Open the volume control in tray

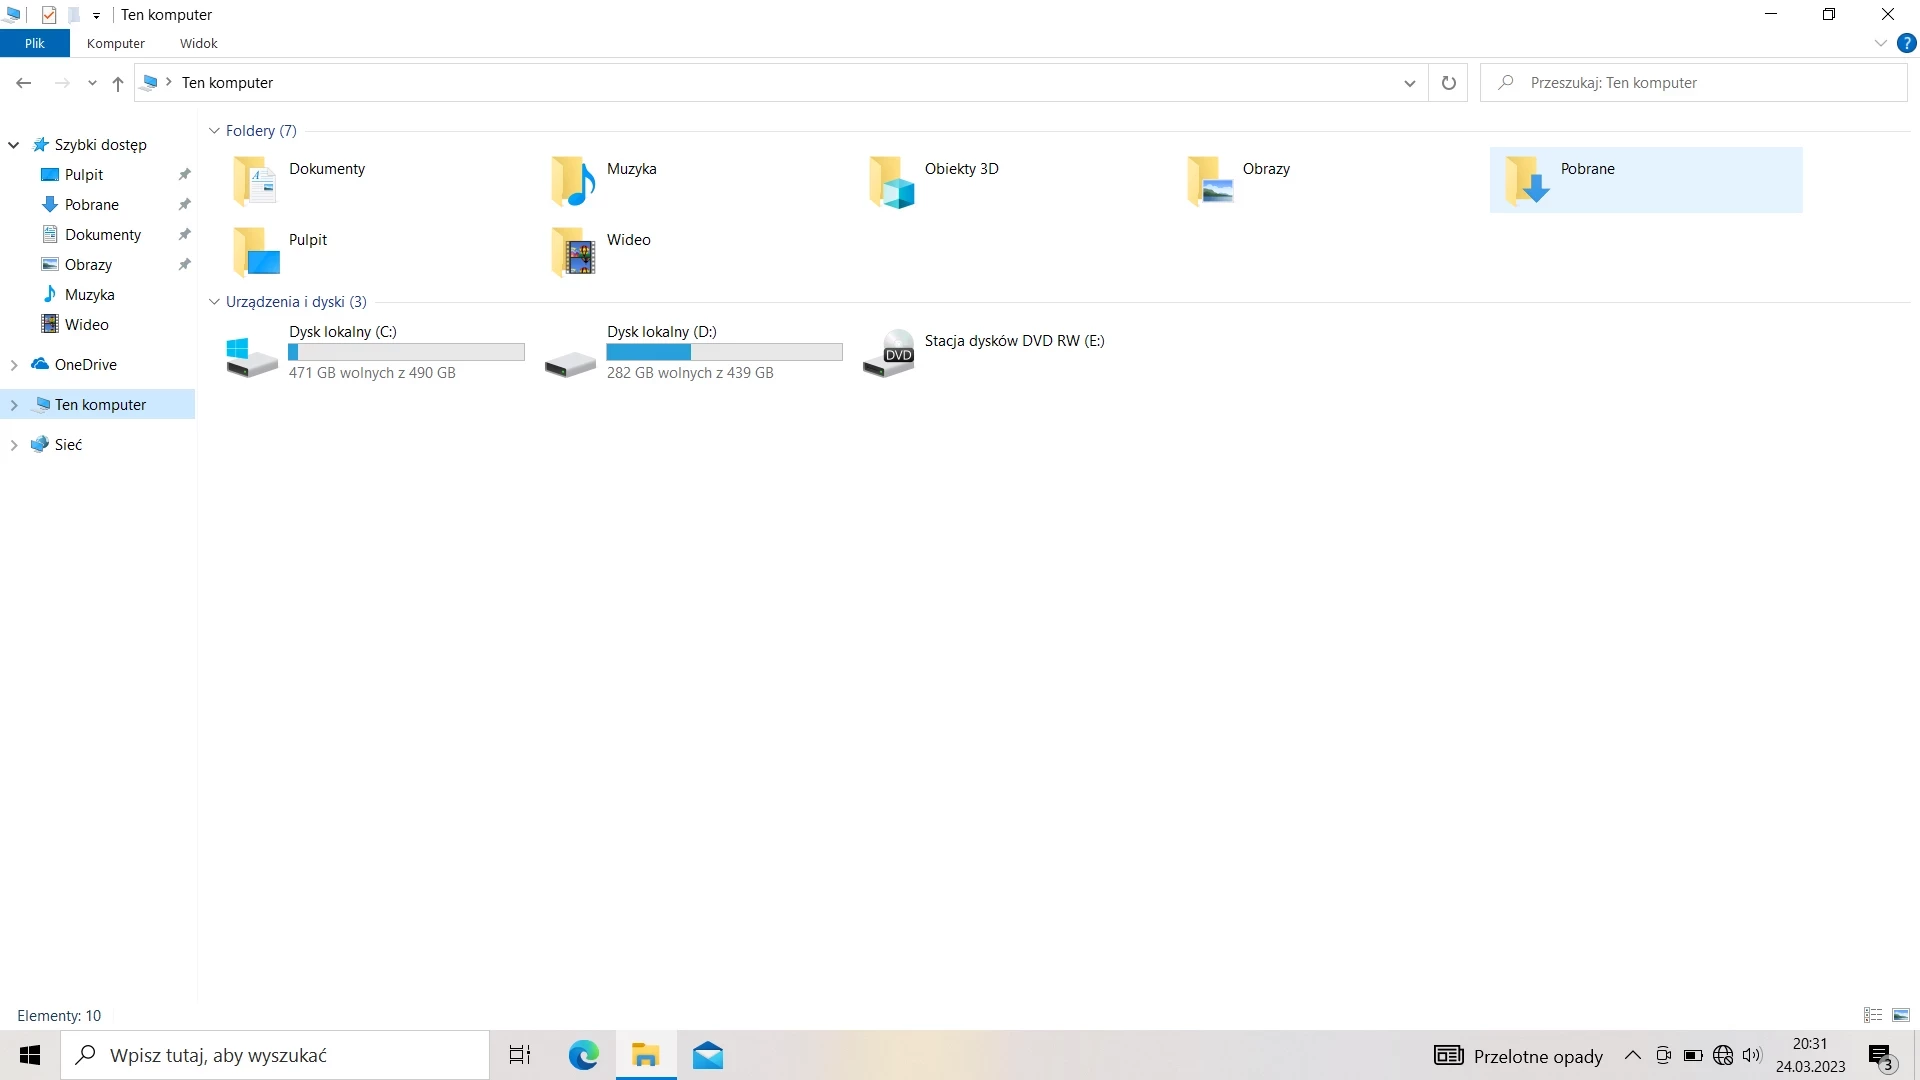(x=1752, y=1055)
